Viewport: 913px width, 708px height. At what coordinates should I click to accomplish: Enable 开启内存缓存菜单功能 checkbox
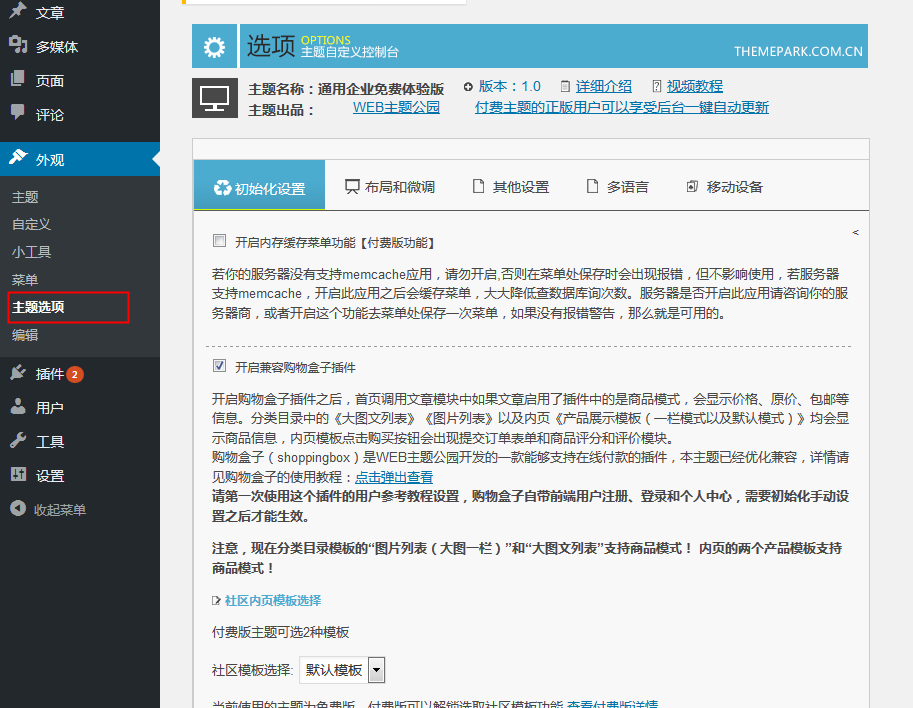pos(219,241)
